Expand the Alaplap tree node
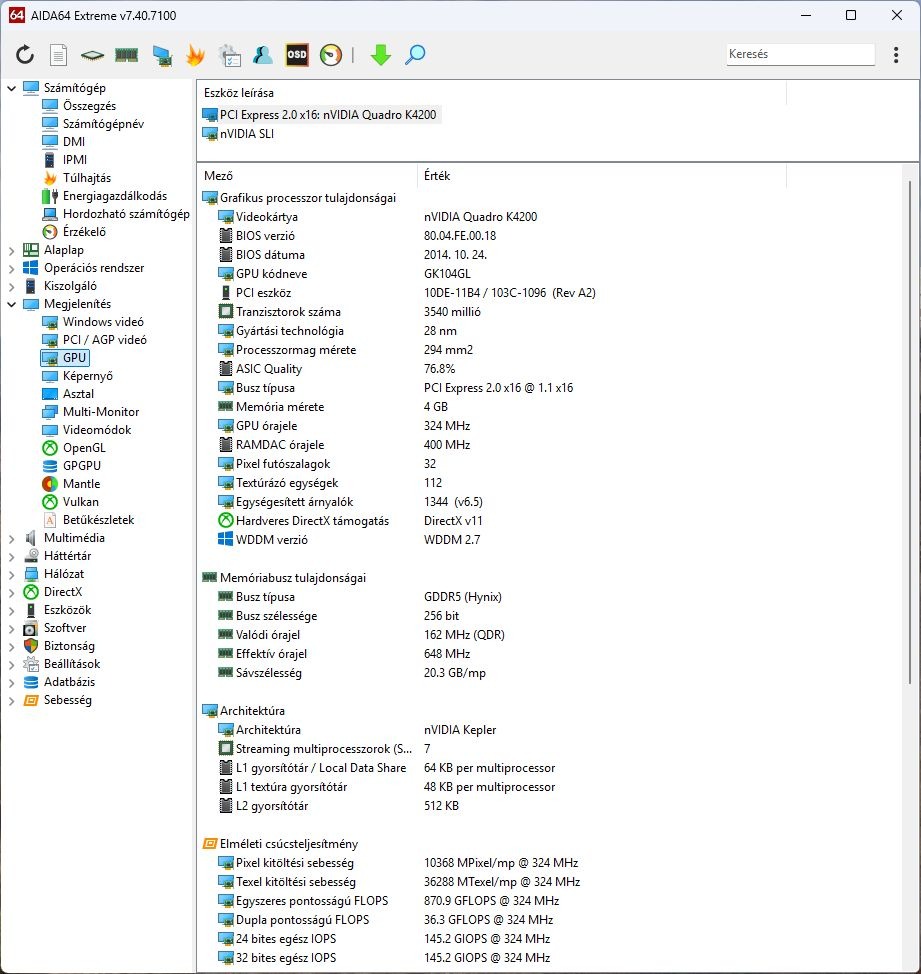 (11, 250)
